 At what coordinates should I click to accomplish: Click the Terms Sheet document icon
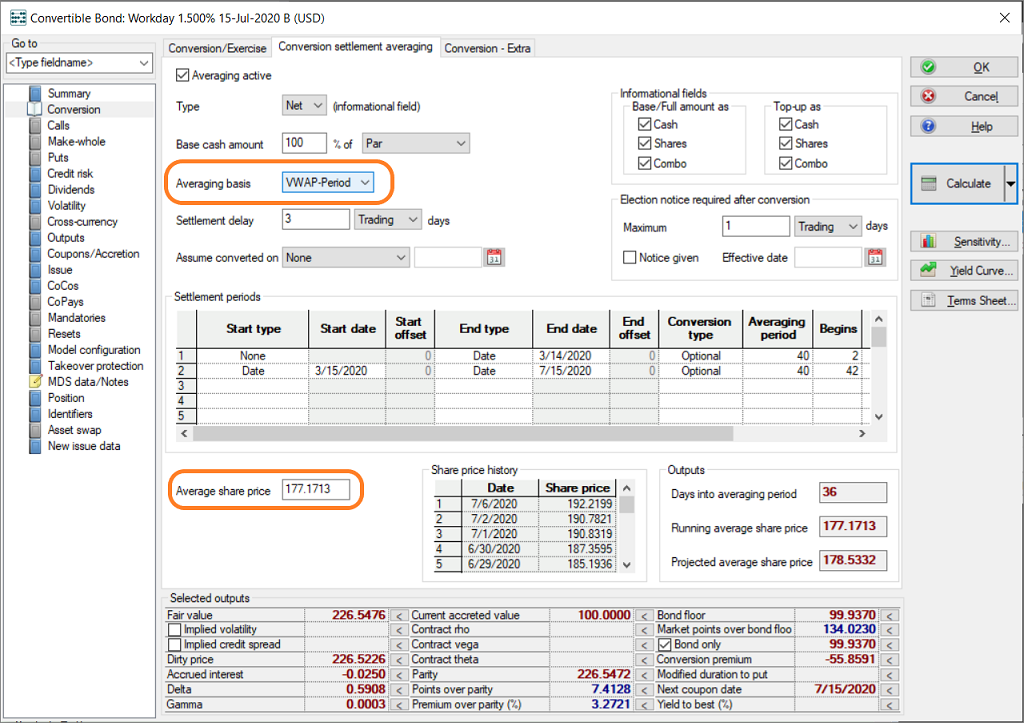tap(928, 300)
